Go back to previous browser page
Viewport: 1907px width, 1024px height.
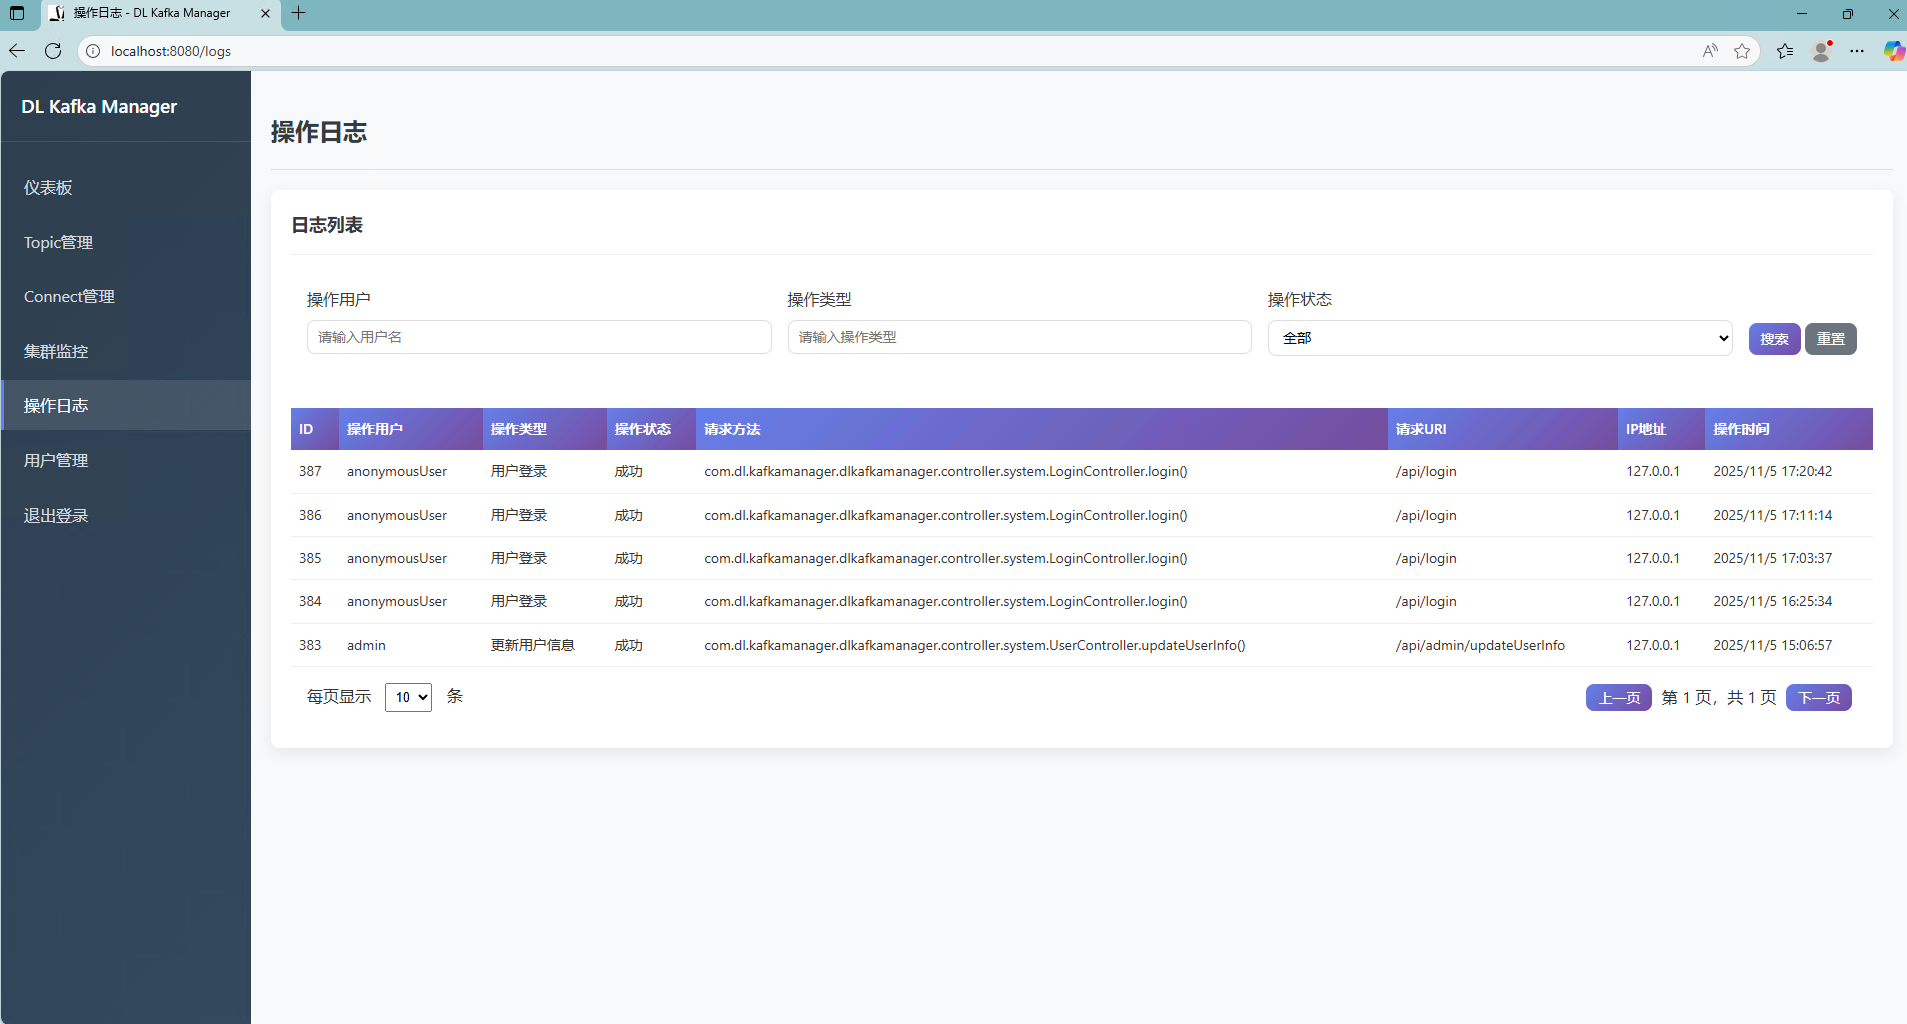click(x=17, y=51)
